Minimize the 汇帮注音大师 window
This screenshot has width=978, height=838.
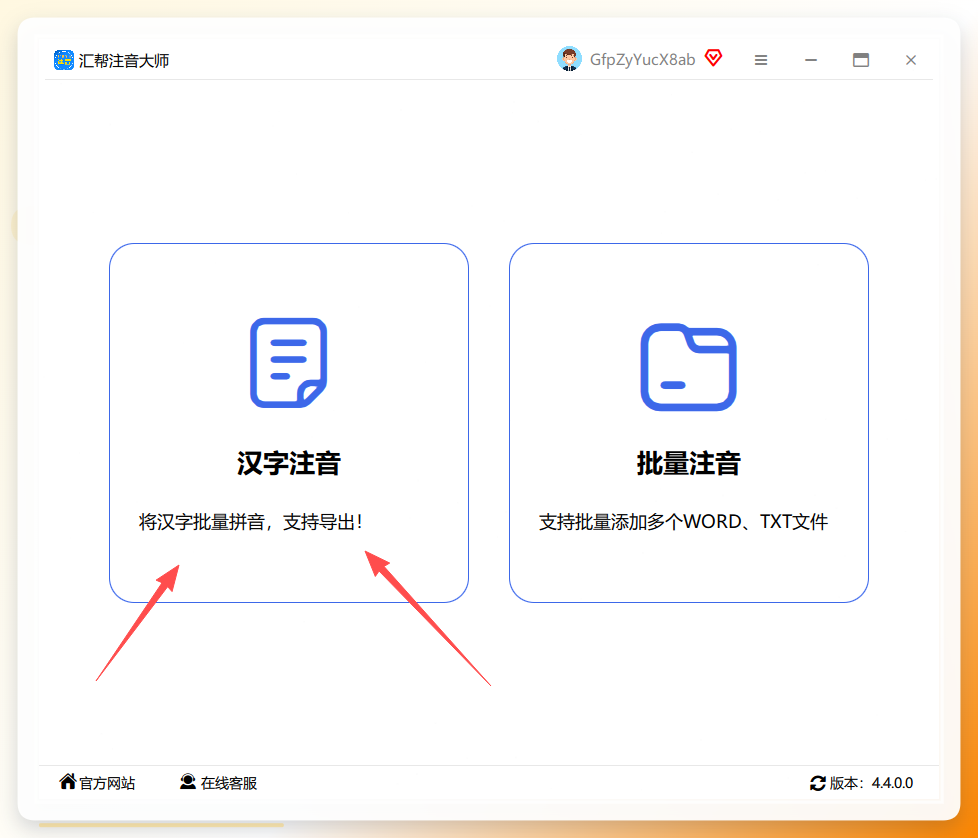(811, 60)
